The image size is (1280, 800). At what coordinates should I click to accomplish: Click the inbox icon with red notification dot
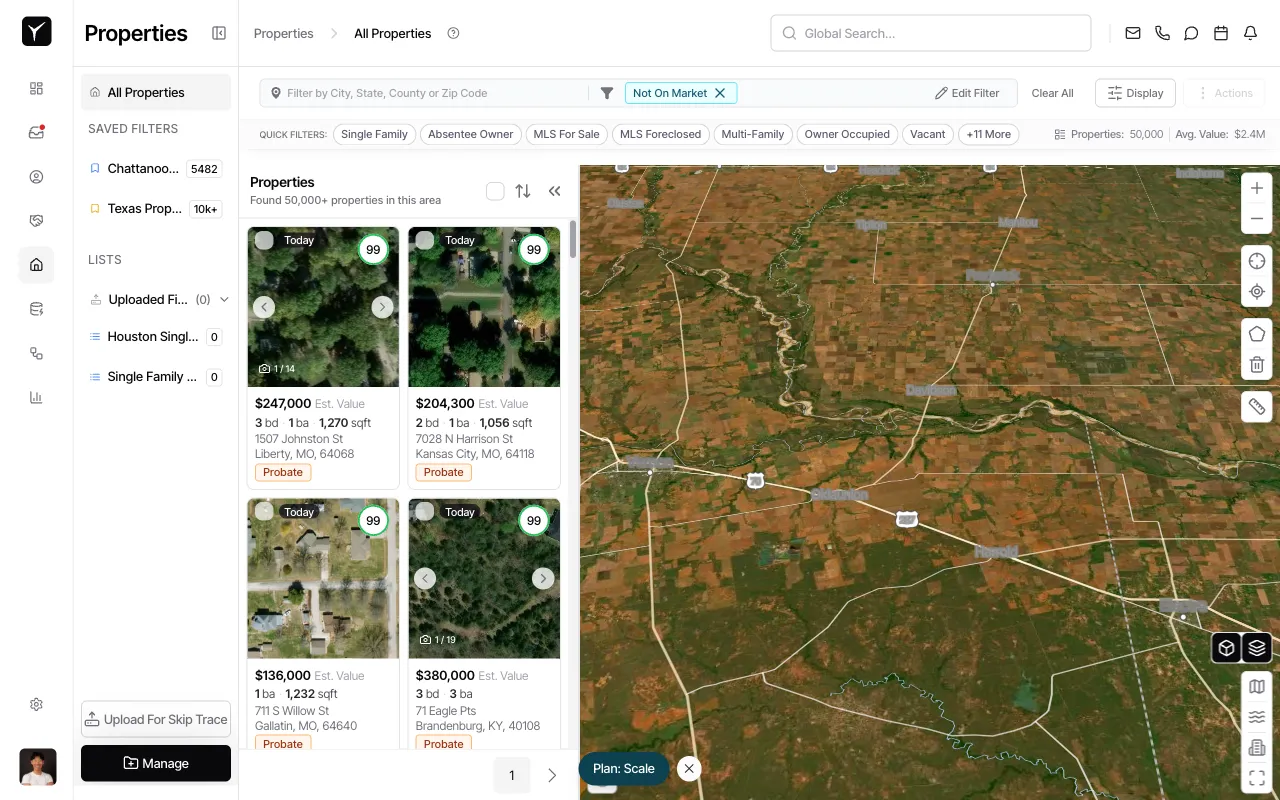tap(36, 131)
